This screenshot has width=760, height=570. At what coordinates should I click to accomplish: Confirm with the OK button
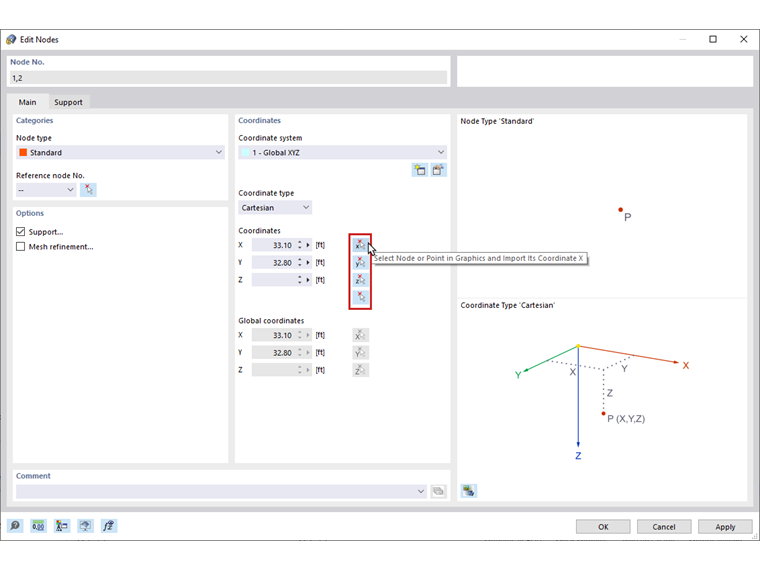click(x=603, y=527)
